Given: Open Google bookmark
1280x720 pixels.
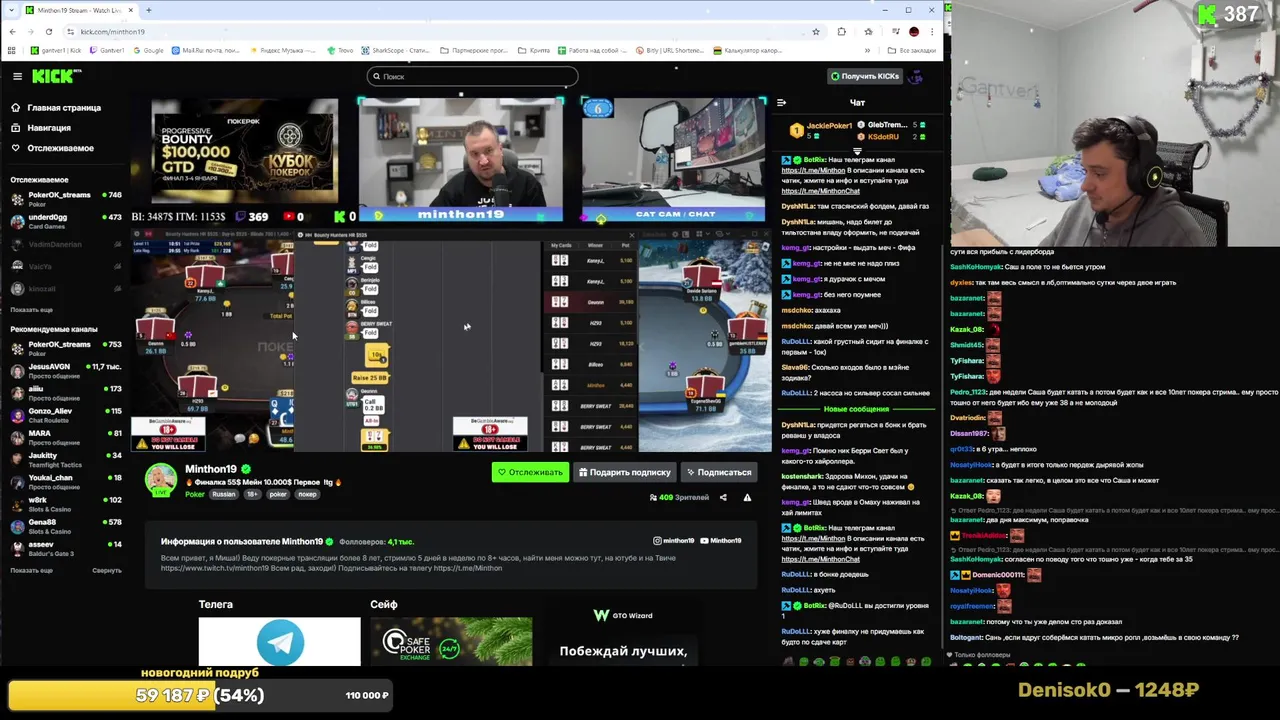Looking at the screenshot, I should 148,50.
